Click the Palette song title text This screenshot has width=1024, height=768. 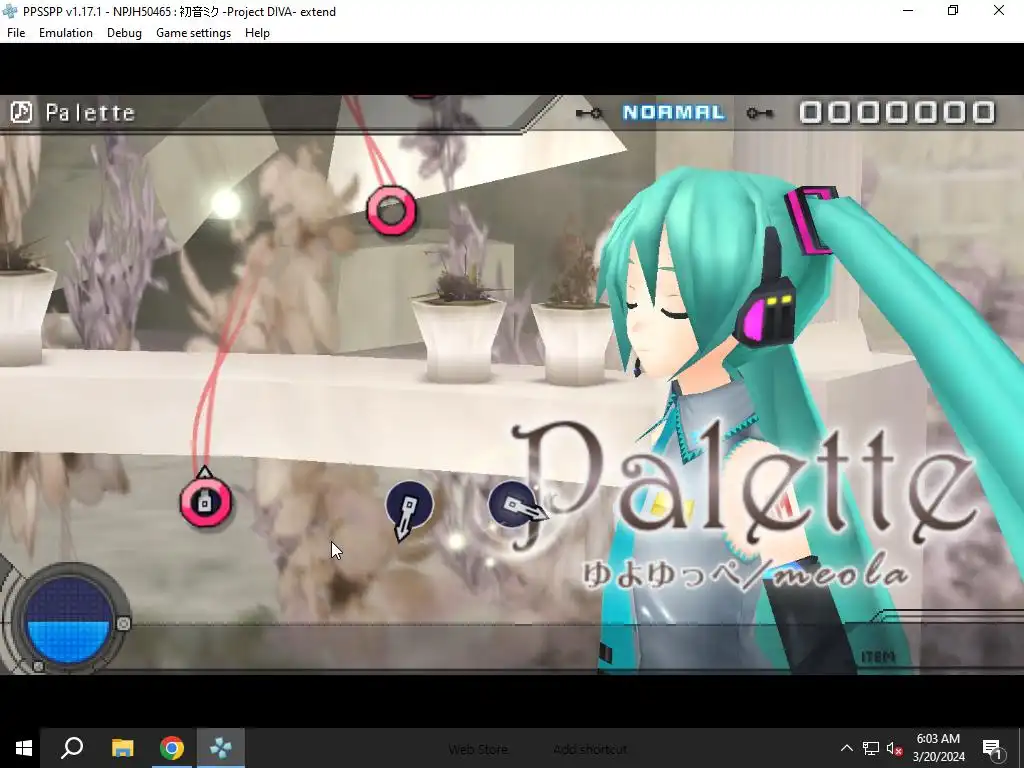point(91,113)
